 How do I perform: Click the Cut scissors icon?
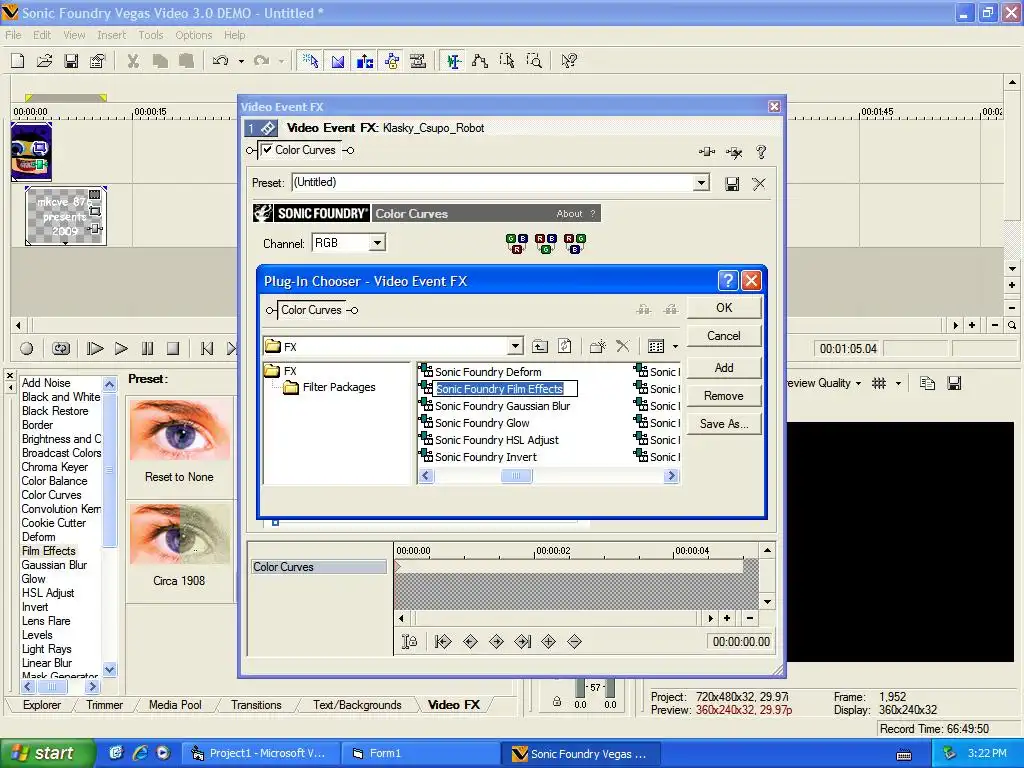point(133,61)
